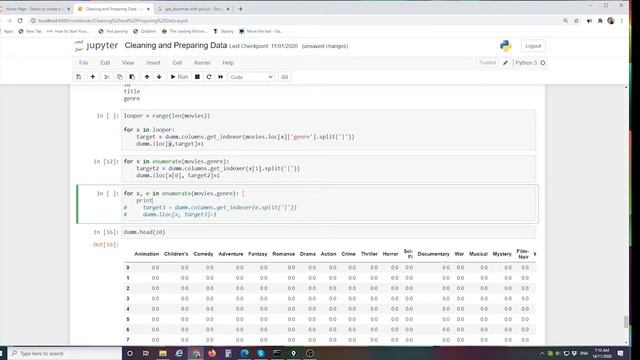
Task: Bookmark this page with the star icon
Action: pos(576,20)
